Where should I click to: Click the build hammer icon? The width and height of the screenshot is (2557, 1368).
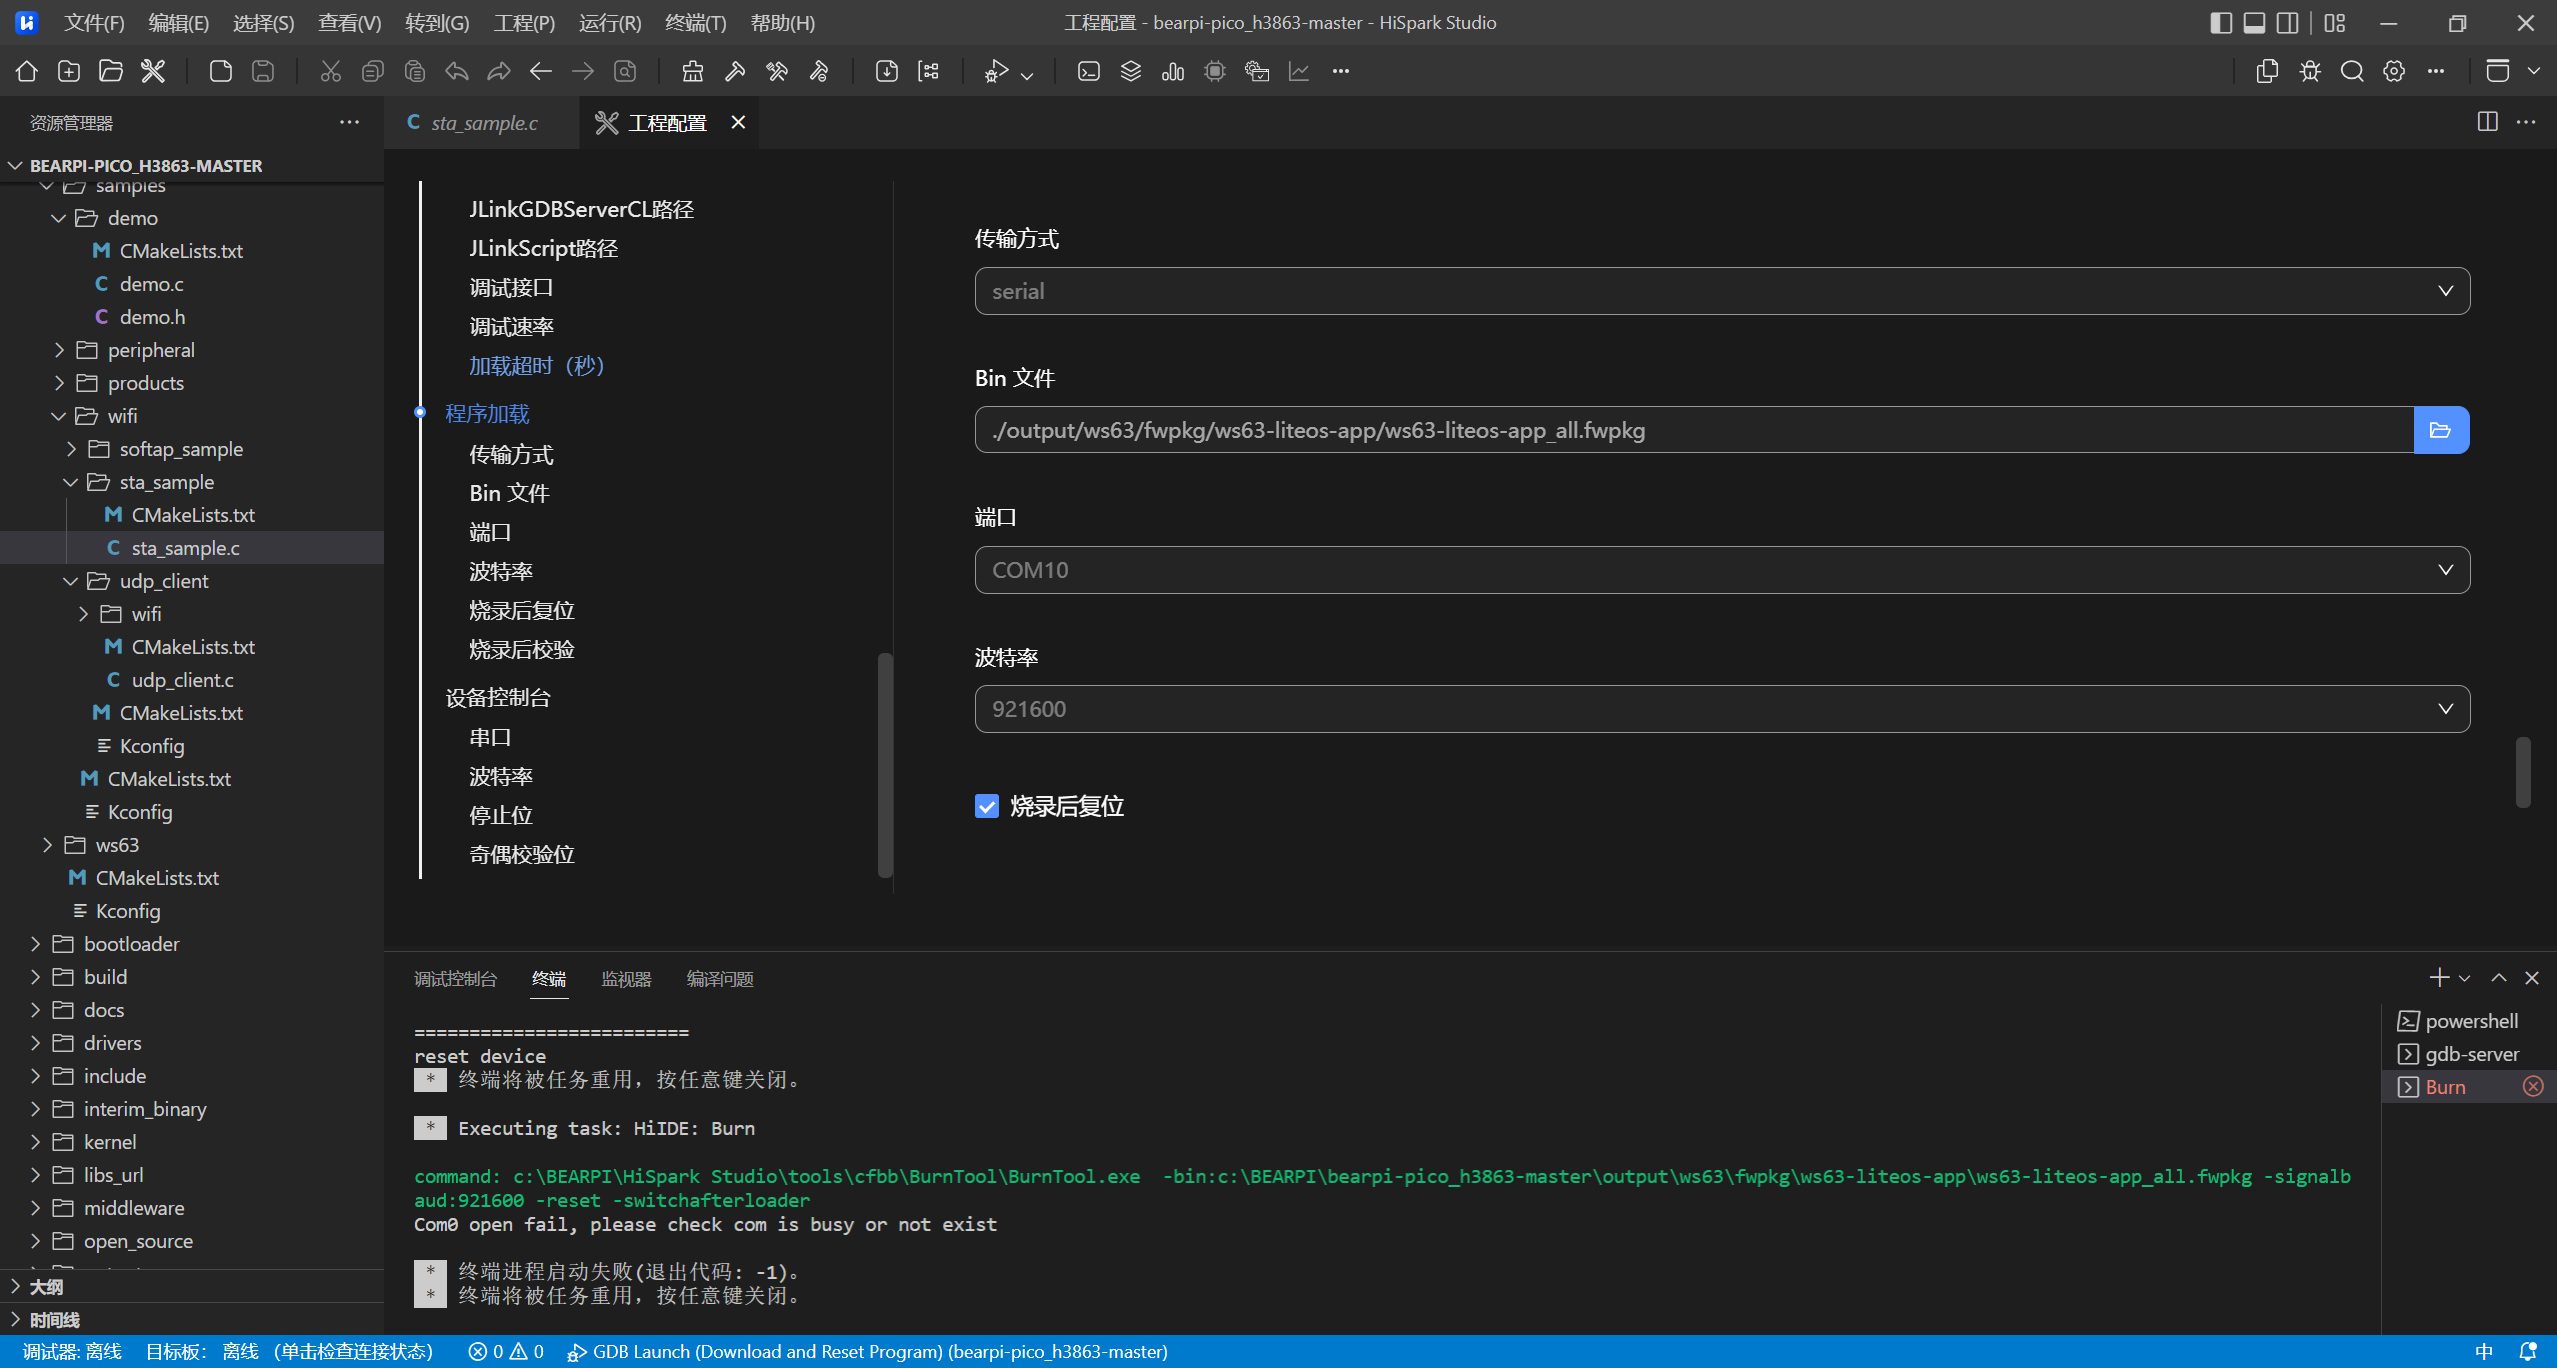click(735, 71)
